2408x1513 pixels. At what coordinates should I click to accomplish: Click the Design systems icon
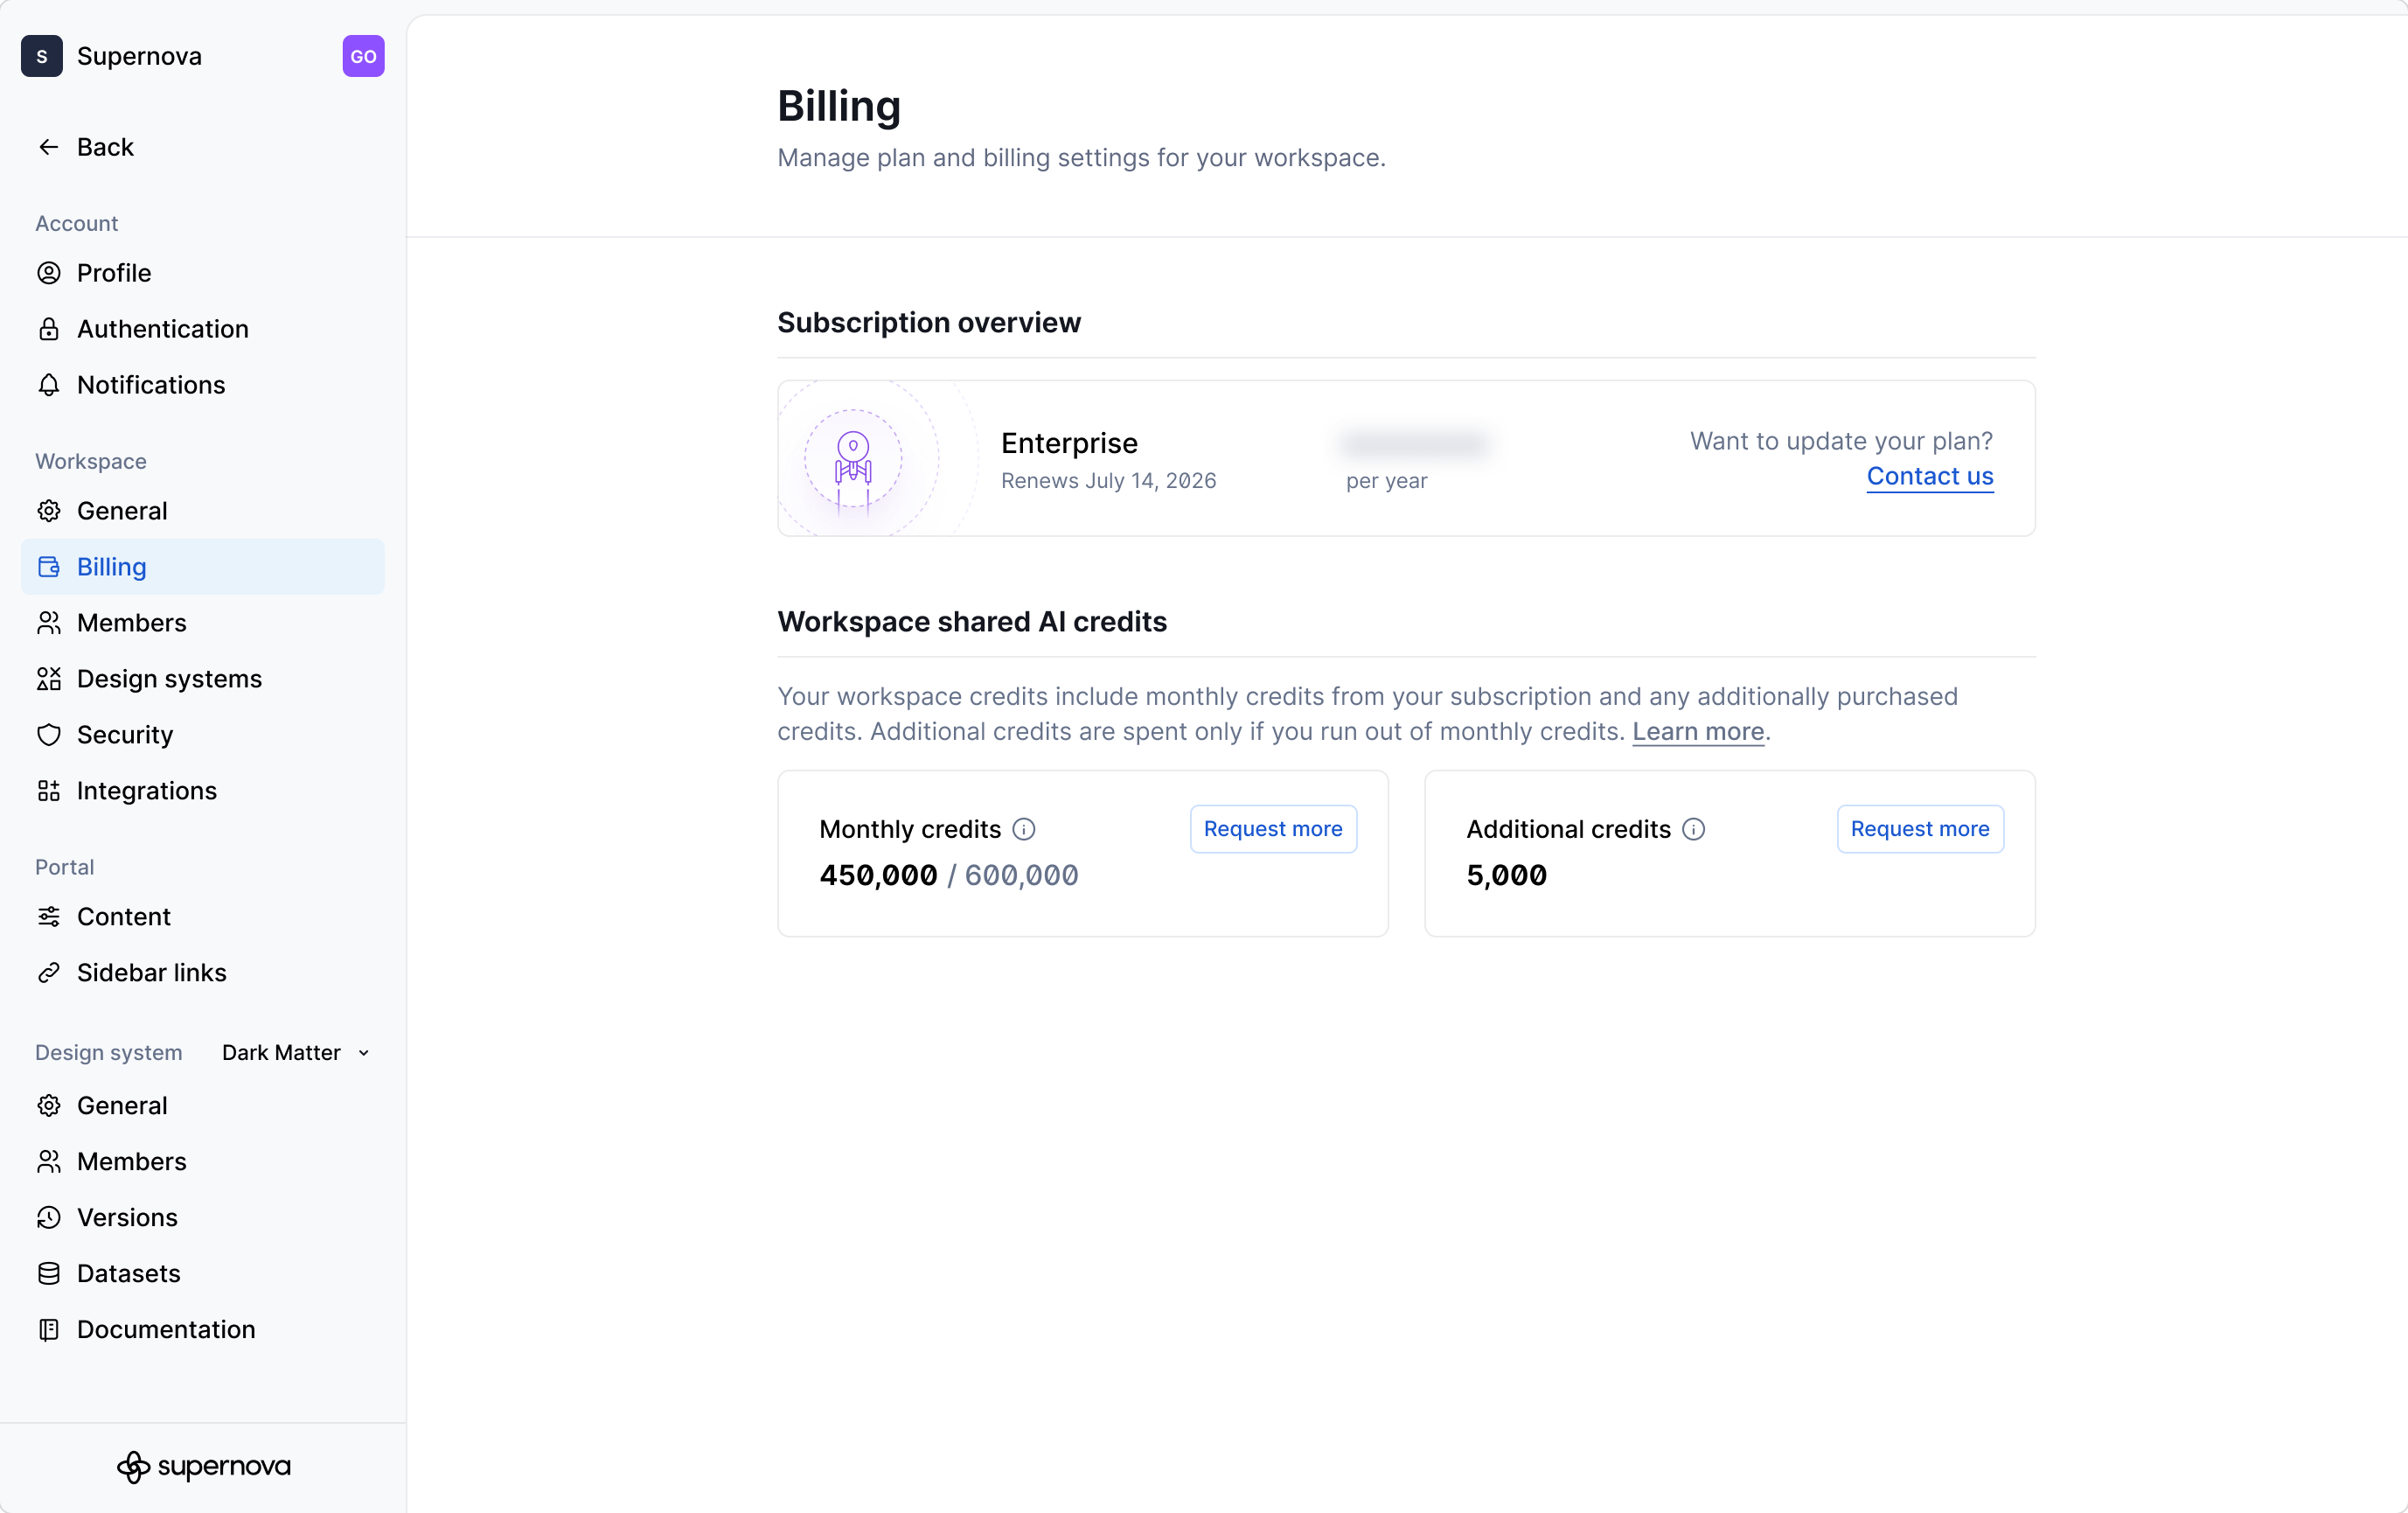tap(48, 679)
